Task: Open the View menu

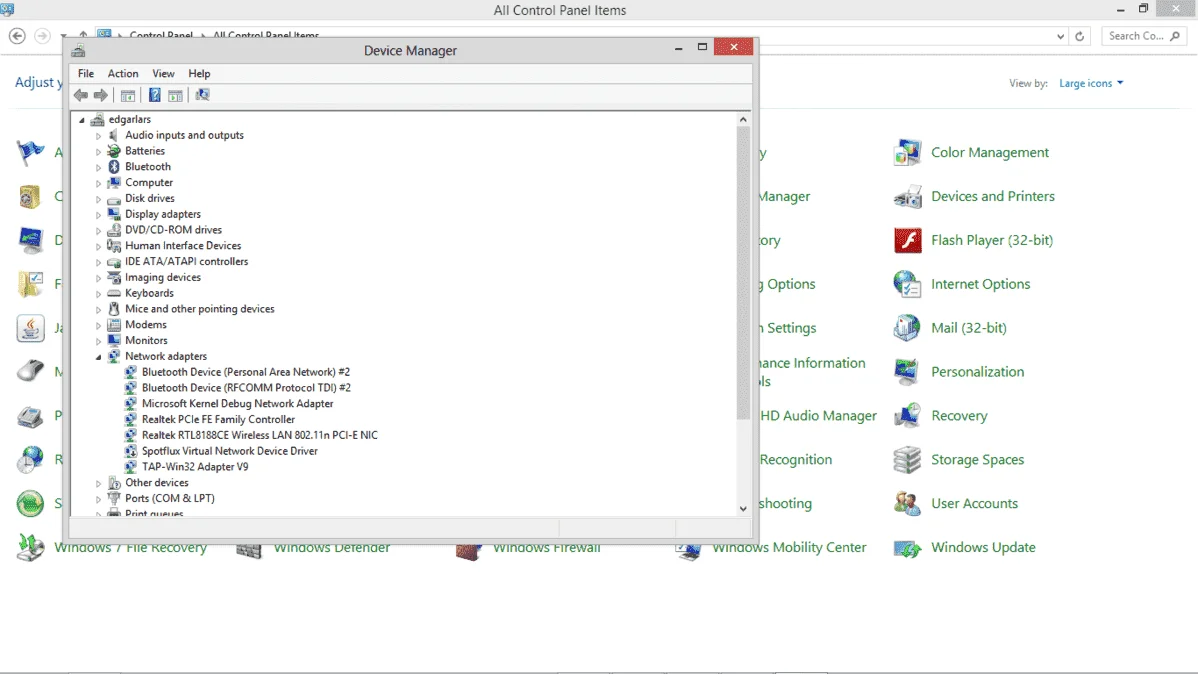Action: click(x=163, y=74)
